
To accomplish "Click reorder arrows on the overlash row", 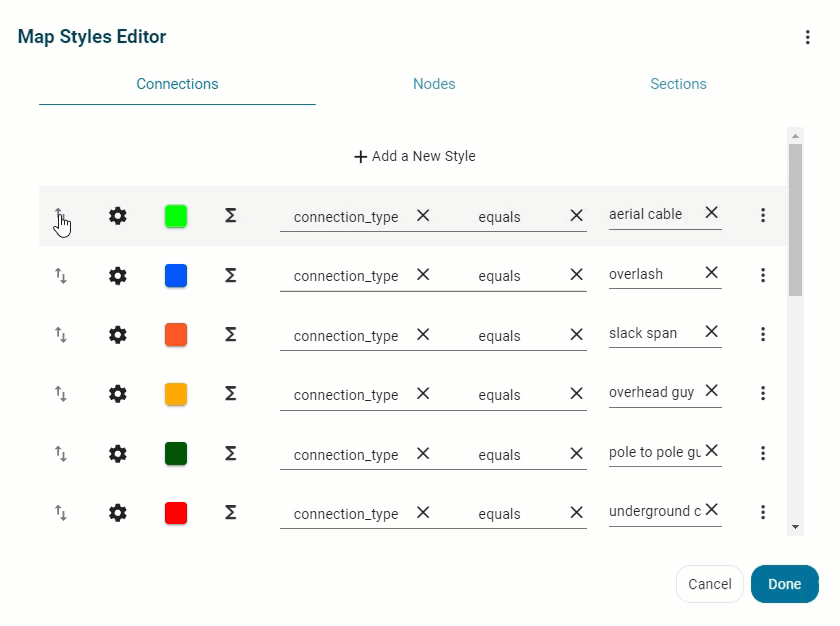I will (x=61, y=276).
